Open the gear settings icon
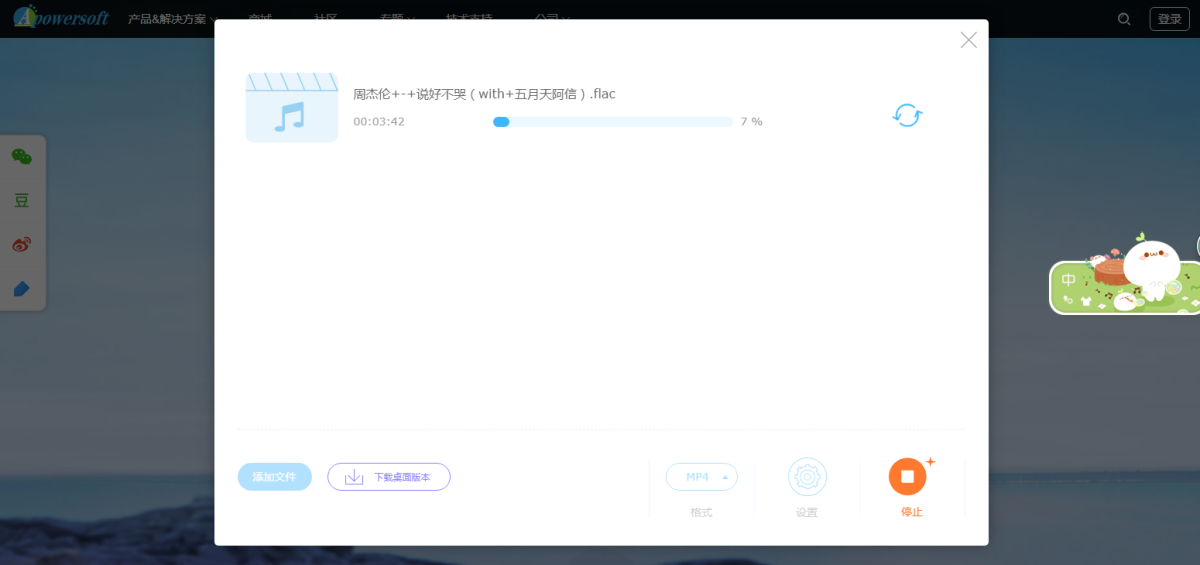Screen dimensions: 1200x565 point(807,477)
